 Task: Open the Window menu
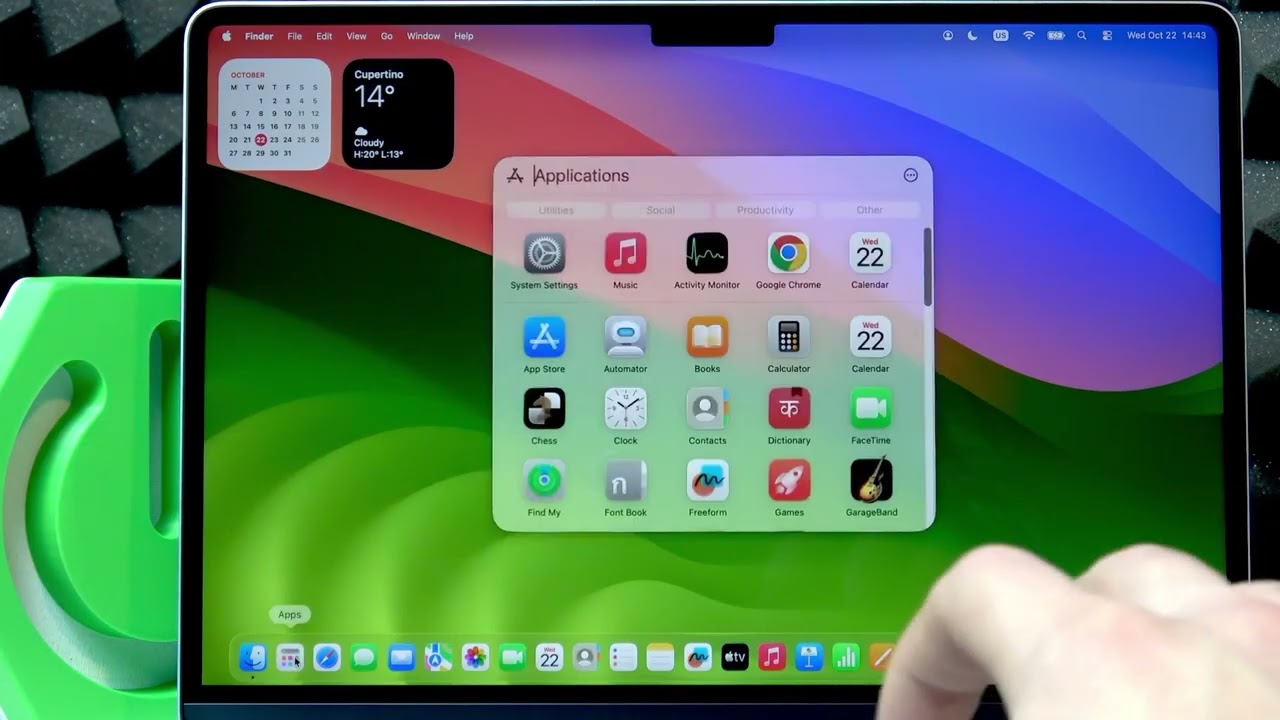423,36
